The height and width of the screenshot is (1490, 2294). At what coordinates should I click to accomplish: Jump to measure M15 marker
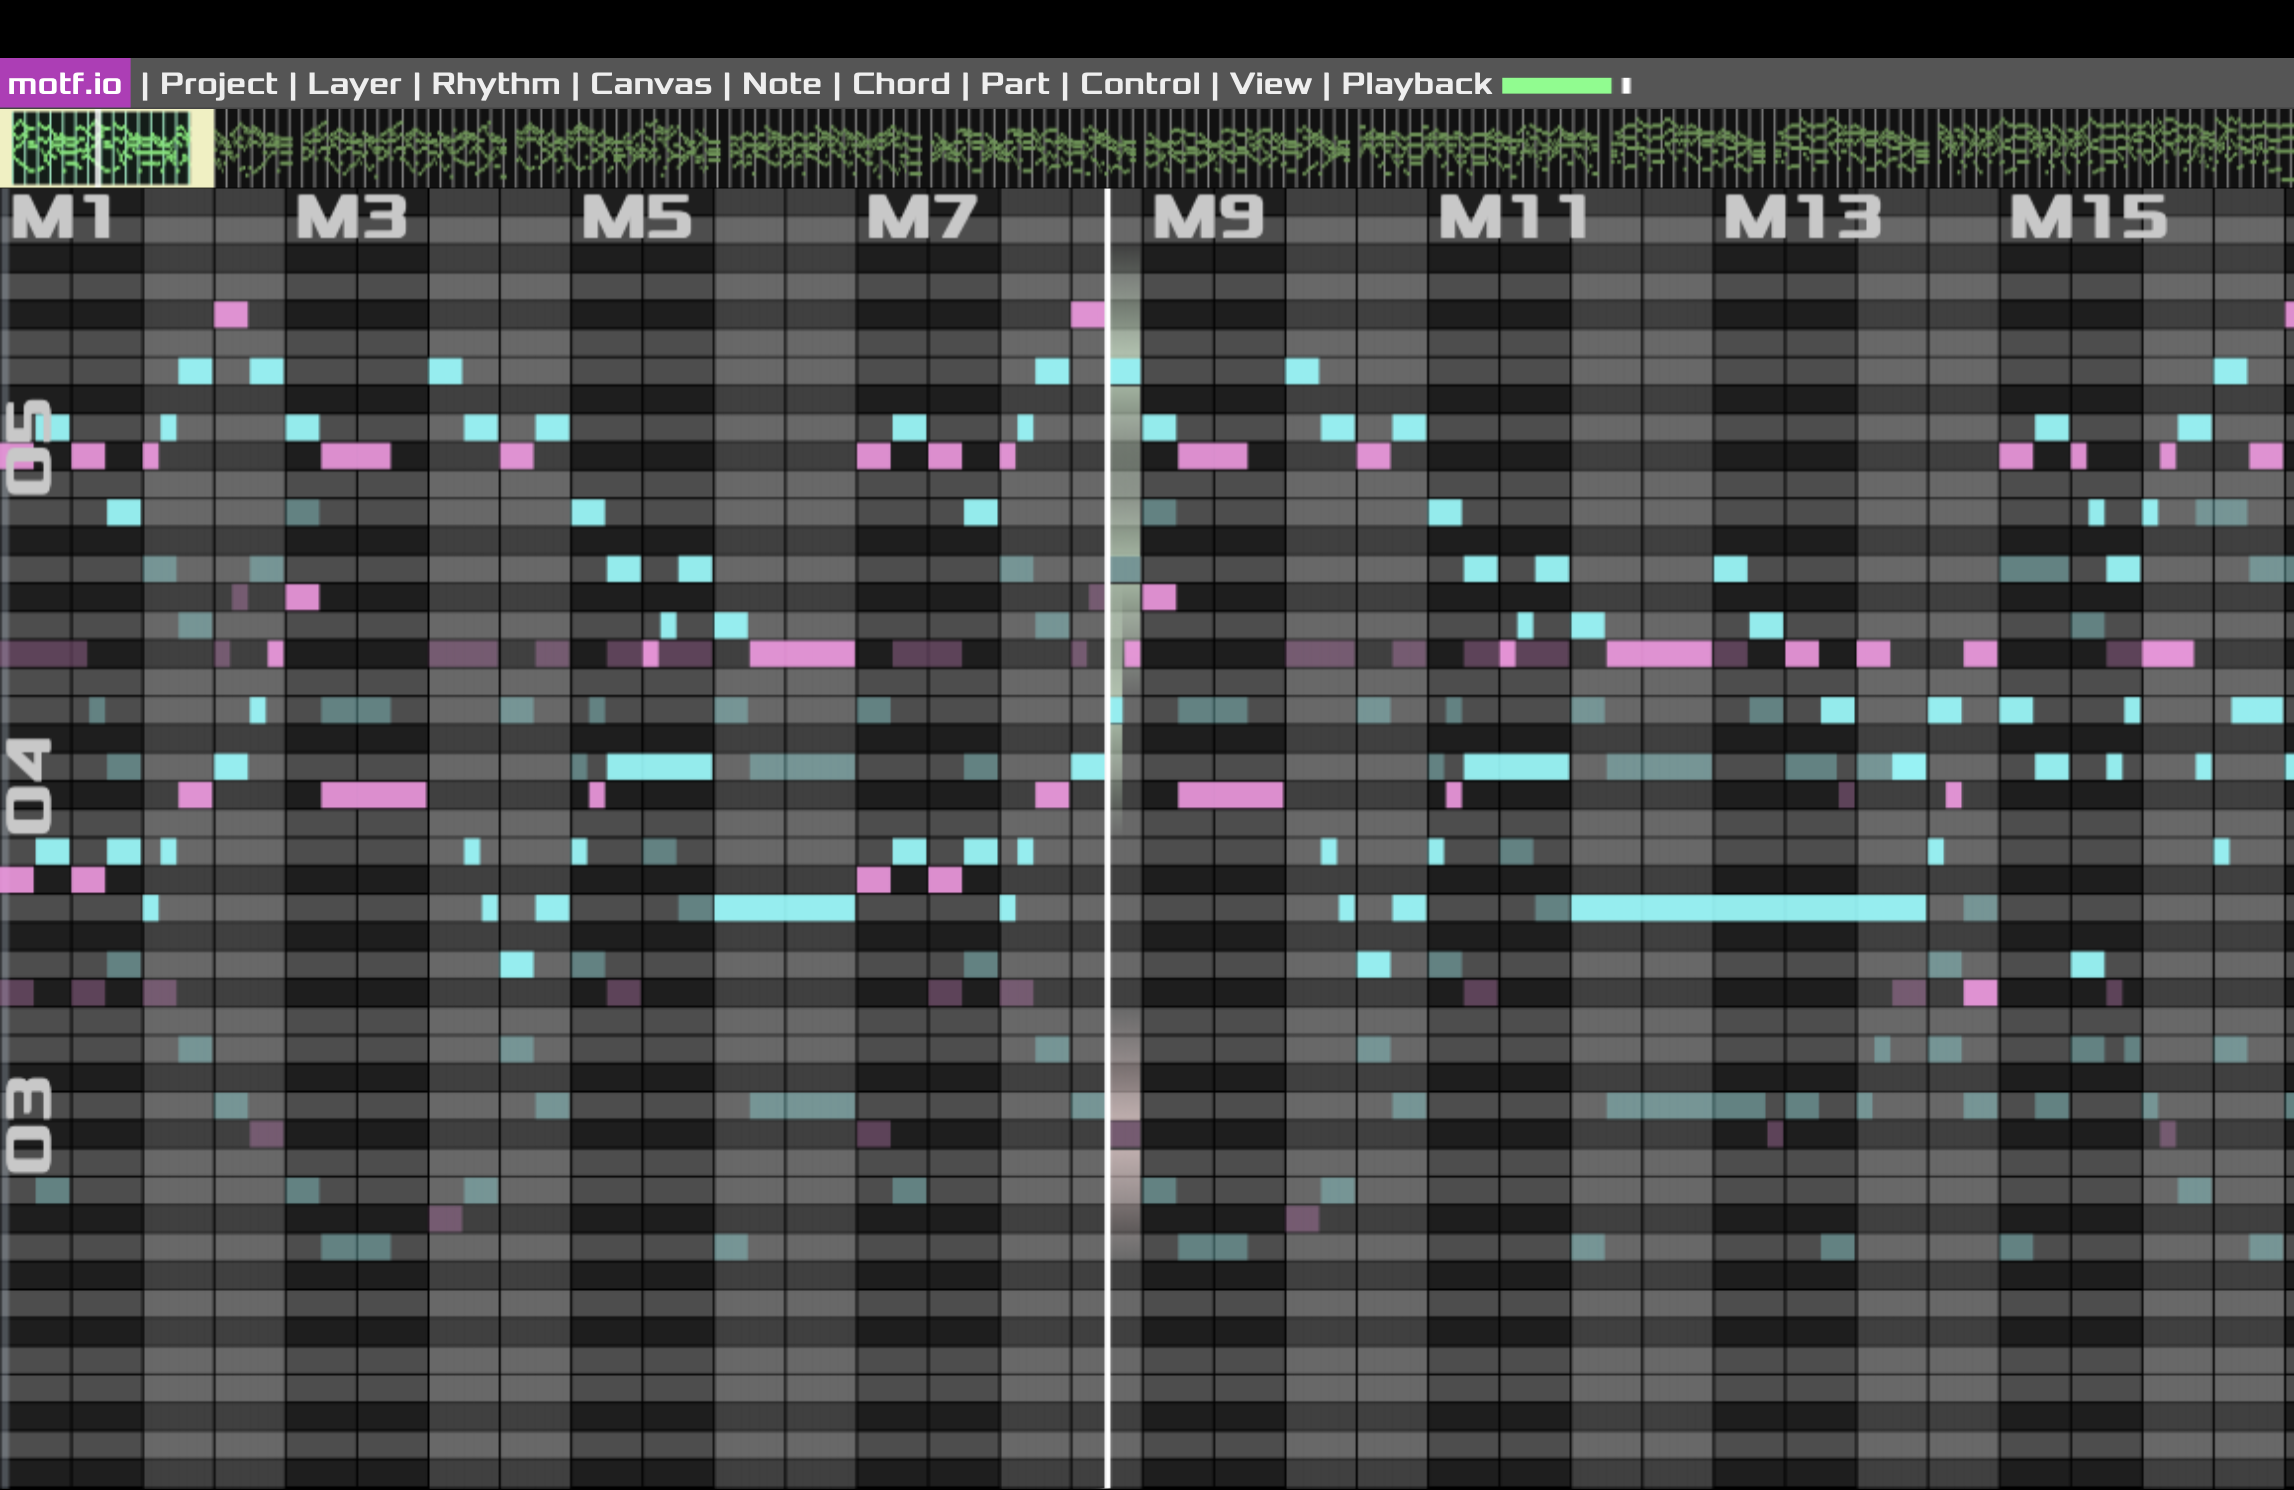tap(2088, 217)
